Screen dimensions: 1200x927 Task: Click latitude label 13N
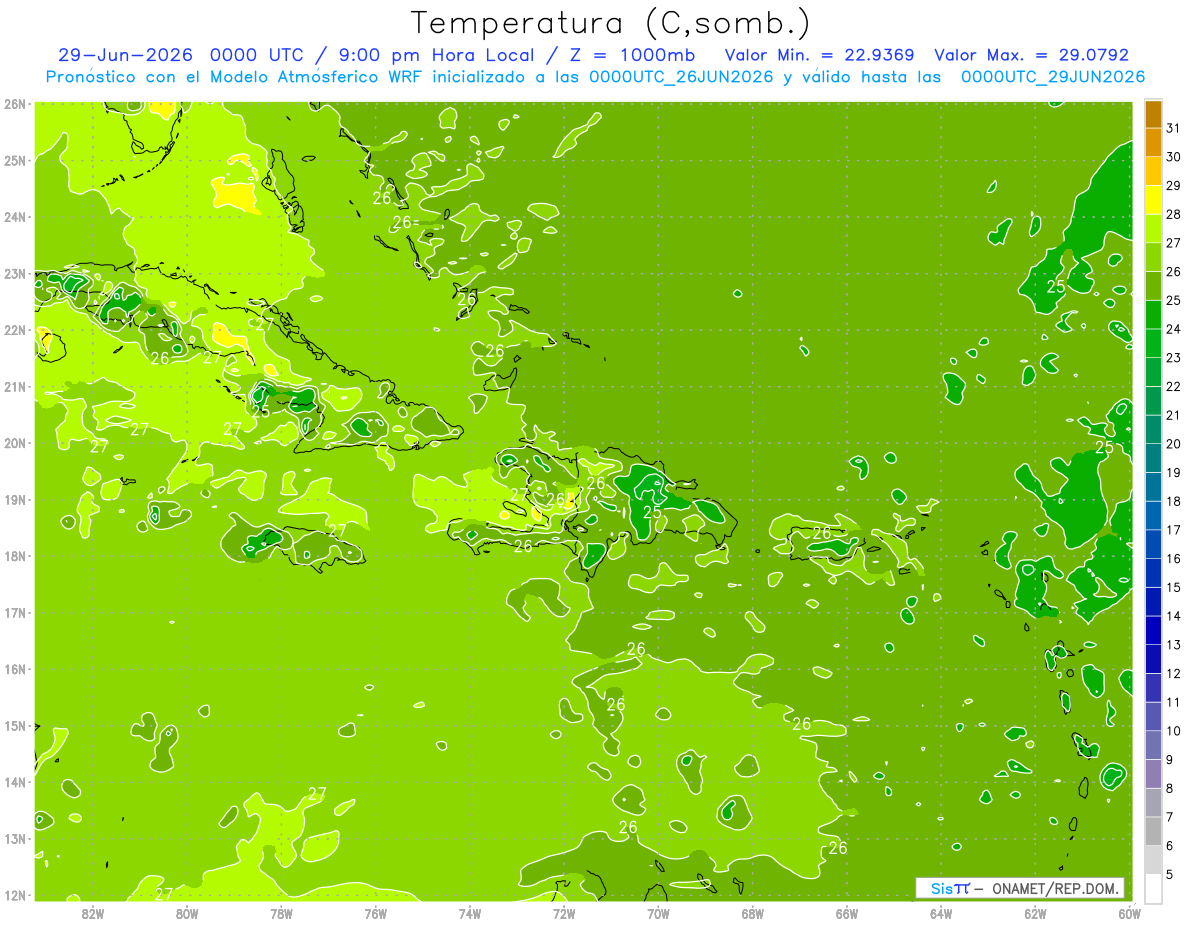click(x=14, y=838)
